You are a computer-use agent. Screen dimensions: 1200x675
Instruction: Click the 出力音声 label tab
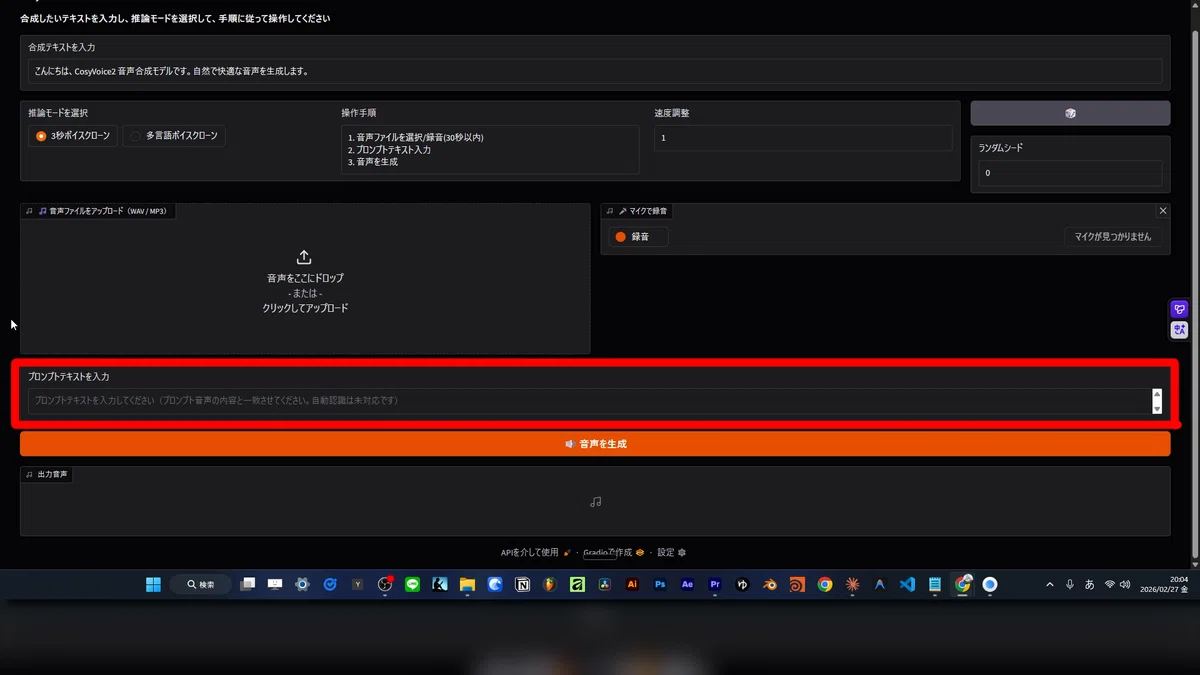click(x=46, y=474)
